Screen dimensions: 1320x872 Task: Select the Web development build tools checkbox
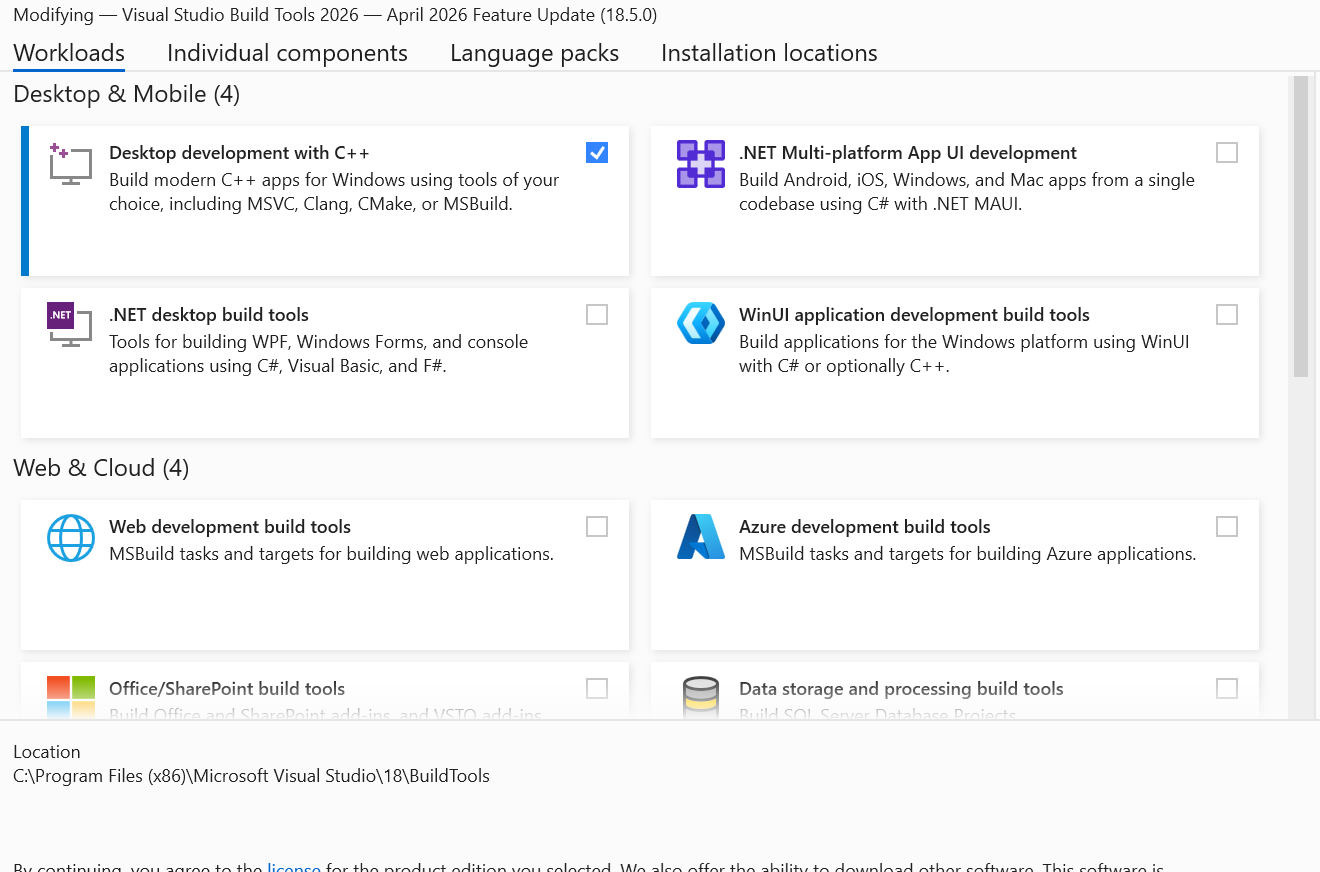(x=597, y=526)
